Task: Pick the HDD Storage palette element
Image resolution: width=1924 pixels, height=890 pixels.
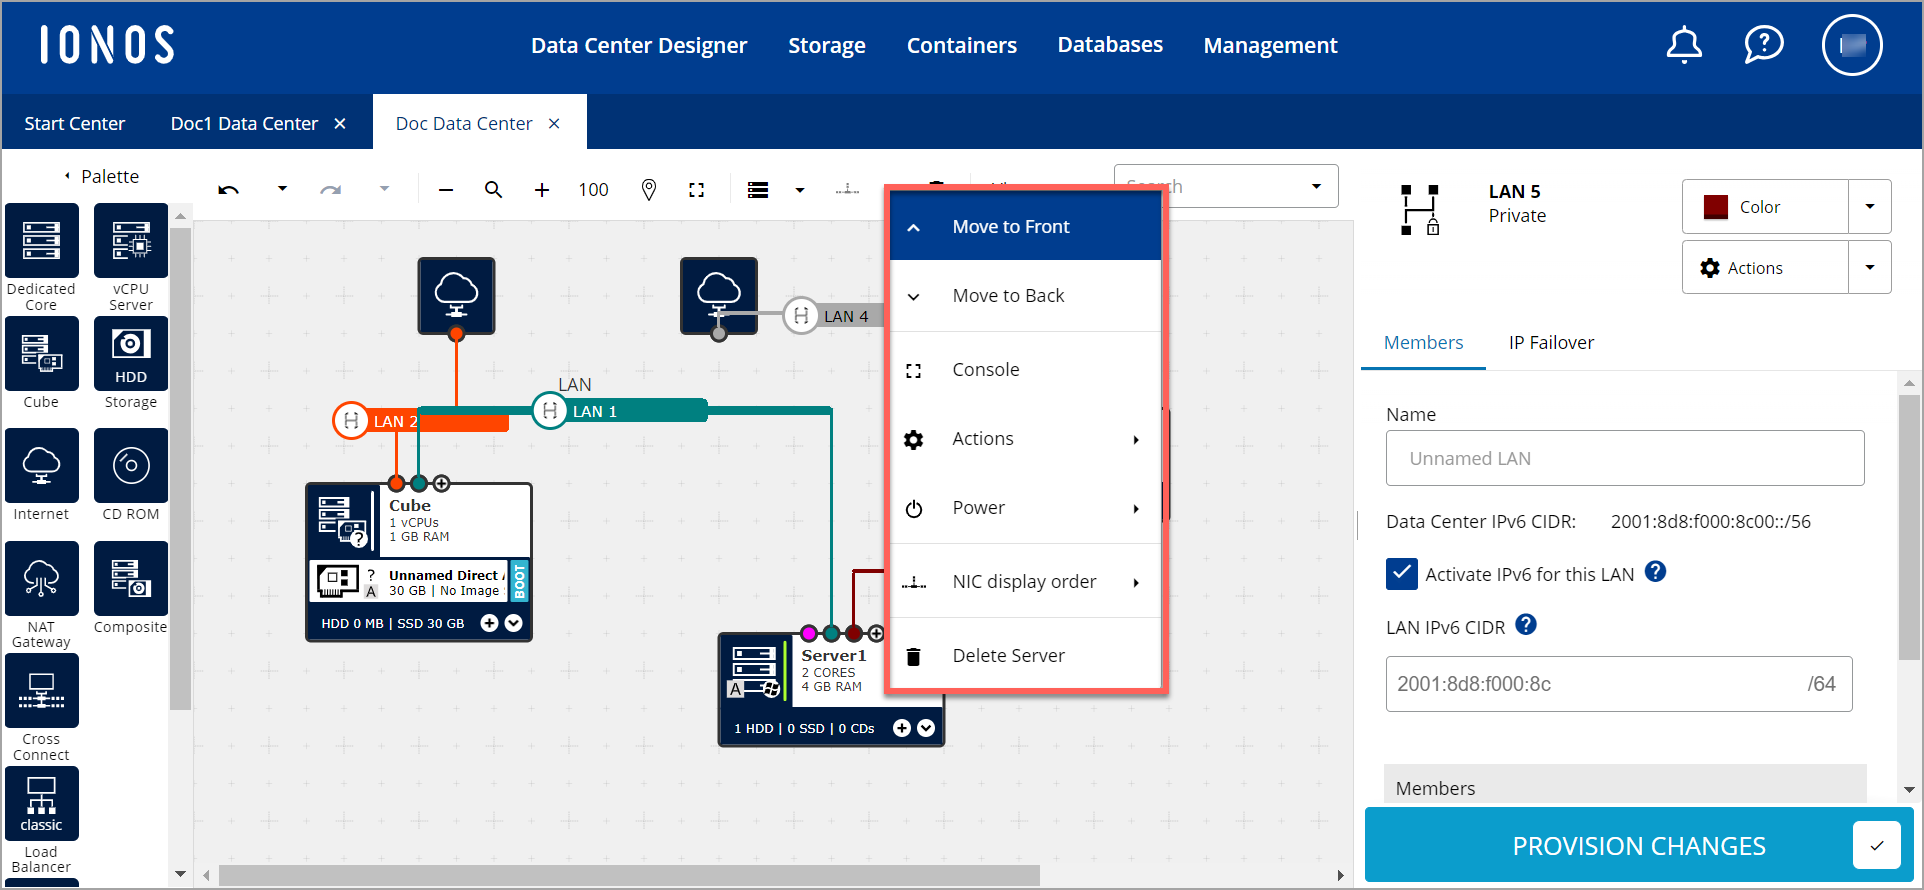Action: [131, 354]
